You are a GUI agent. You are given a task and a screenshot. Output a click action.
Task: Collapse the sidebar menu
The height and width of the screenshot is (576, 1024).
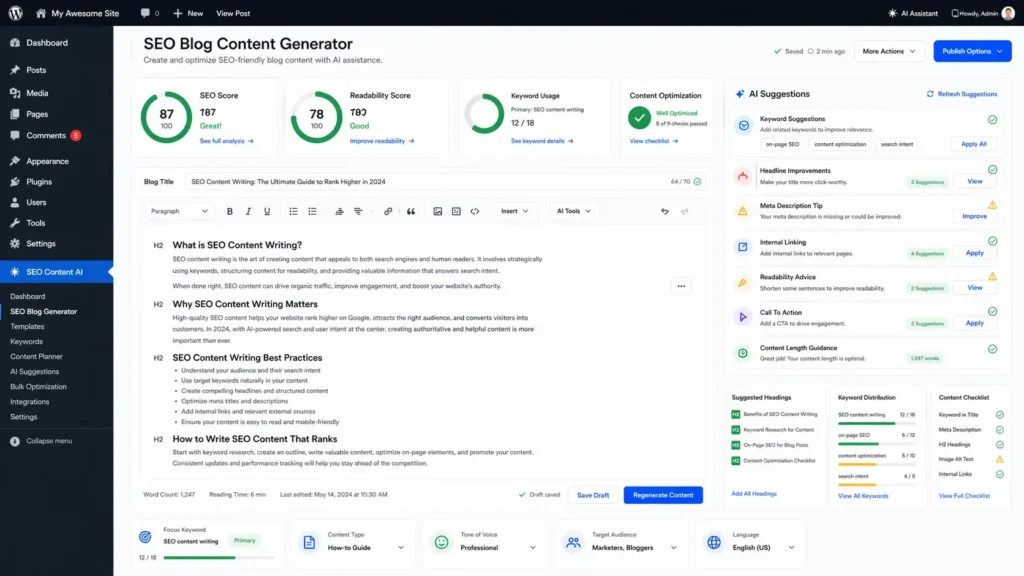[x=41, y=441]
